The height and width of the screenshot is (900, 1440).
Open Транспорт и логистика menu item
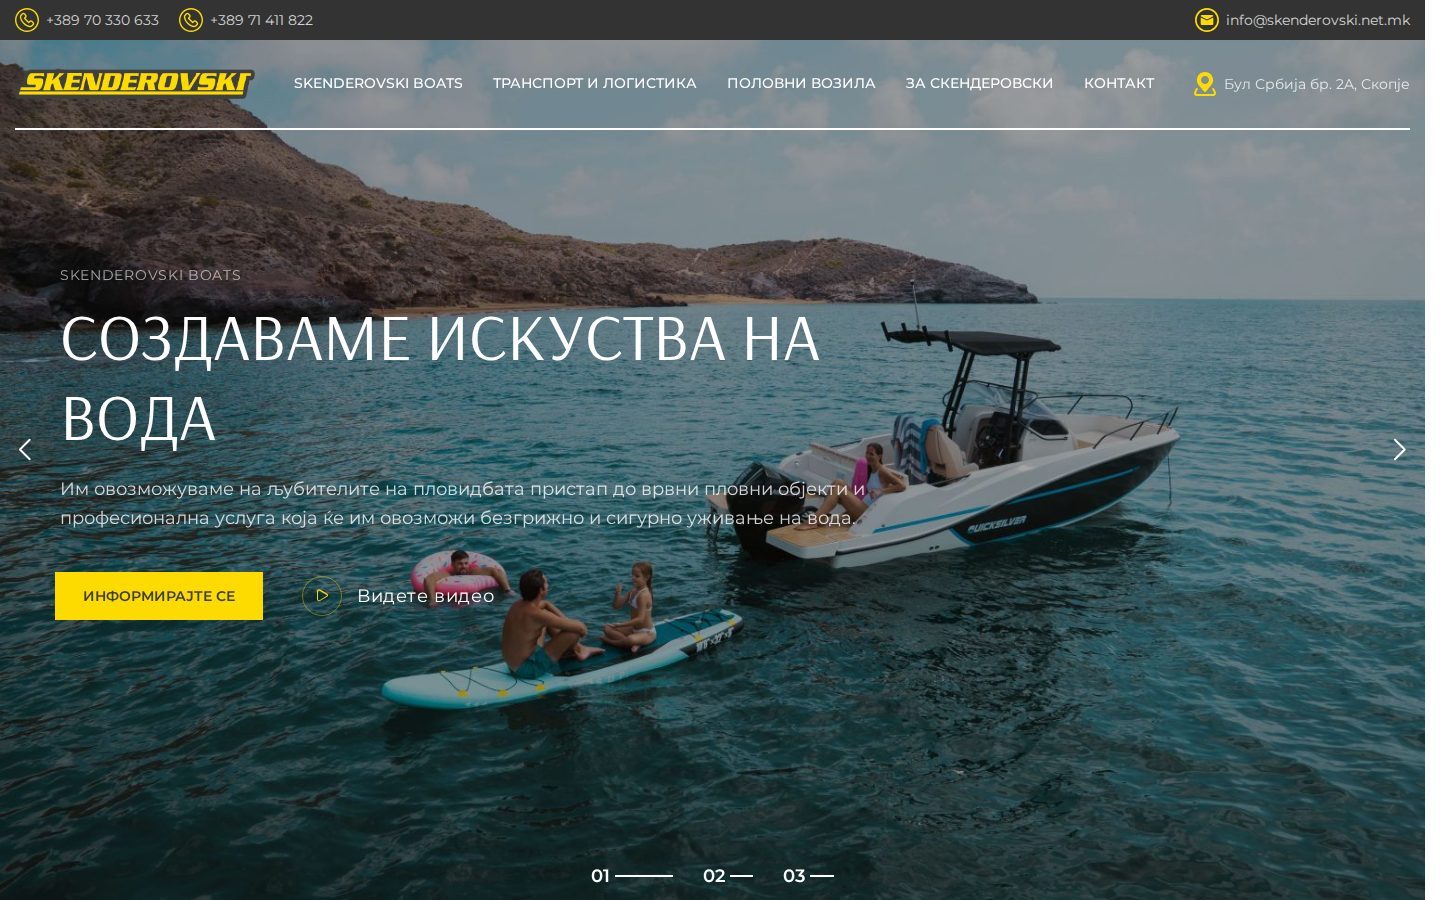pos(594,83)
